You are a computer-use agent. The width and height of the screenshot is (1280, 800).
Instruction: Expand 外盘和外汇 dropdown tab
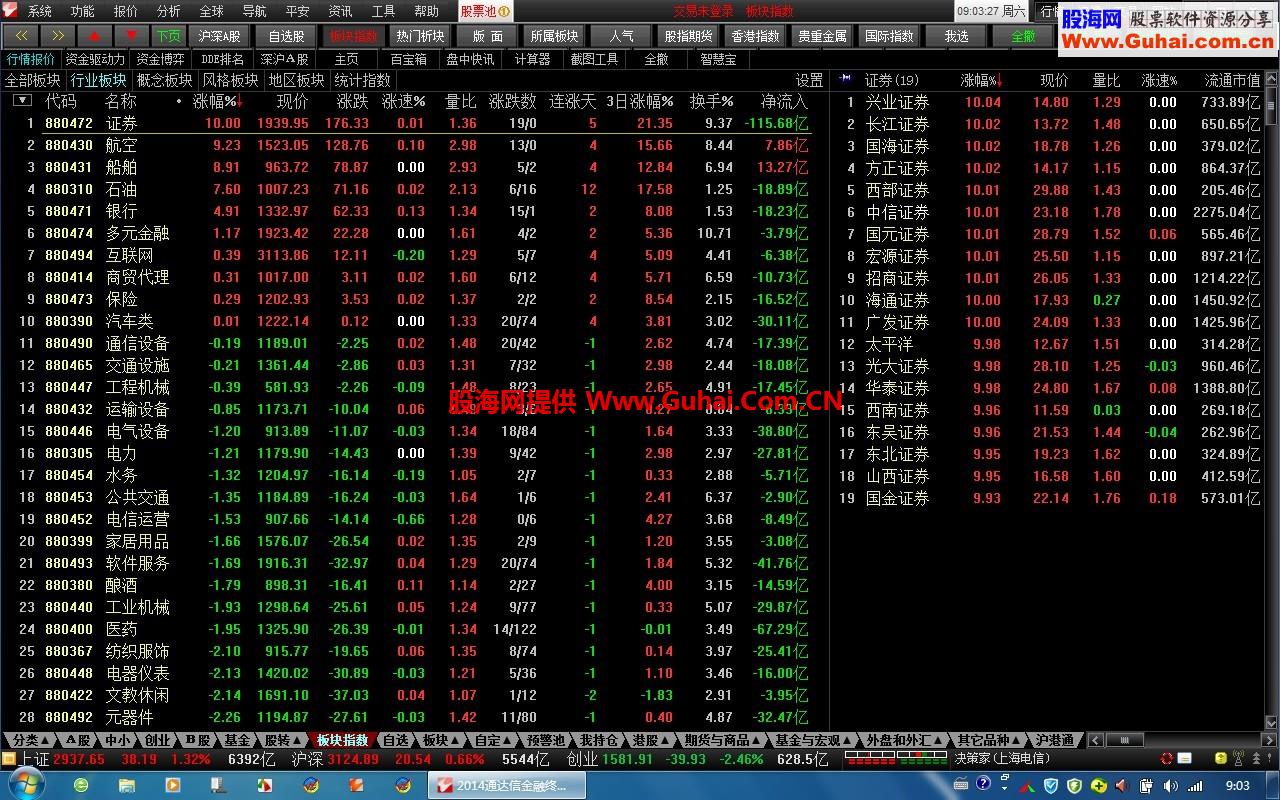point(905,740)
